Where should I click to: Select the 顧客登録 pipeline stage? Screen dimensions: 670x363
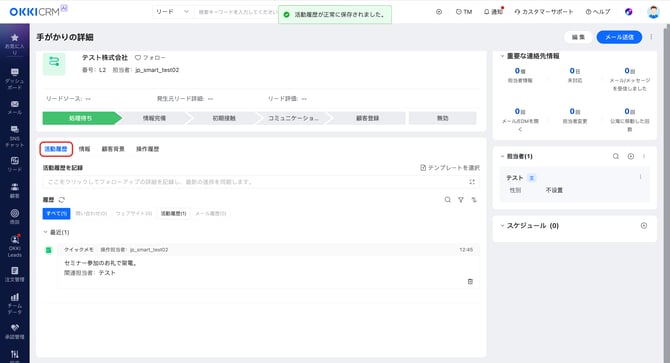pos(367,118)
